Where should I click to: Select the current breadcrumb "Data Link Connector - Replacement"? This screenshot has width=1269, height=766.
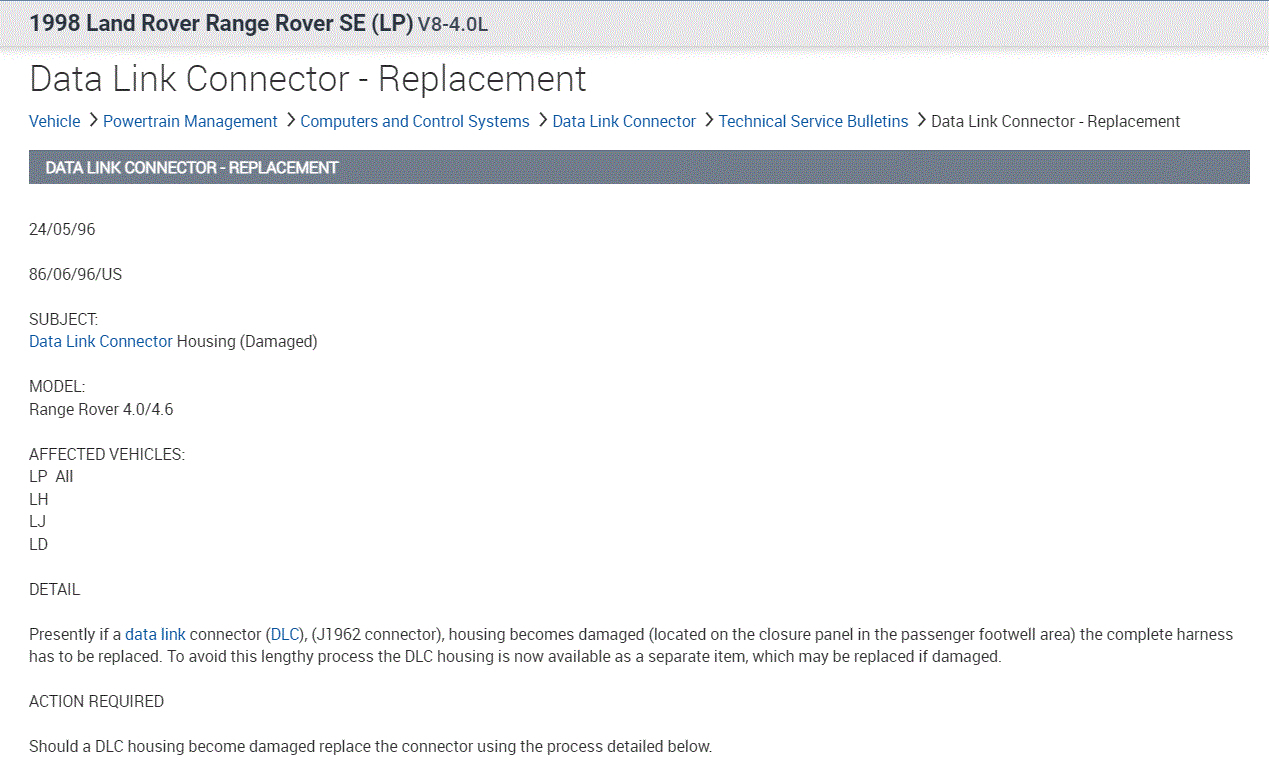coord(1055,121)
